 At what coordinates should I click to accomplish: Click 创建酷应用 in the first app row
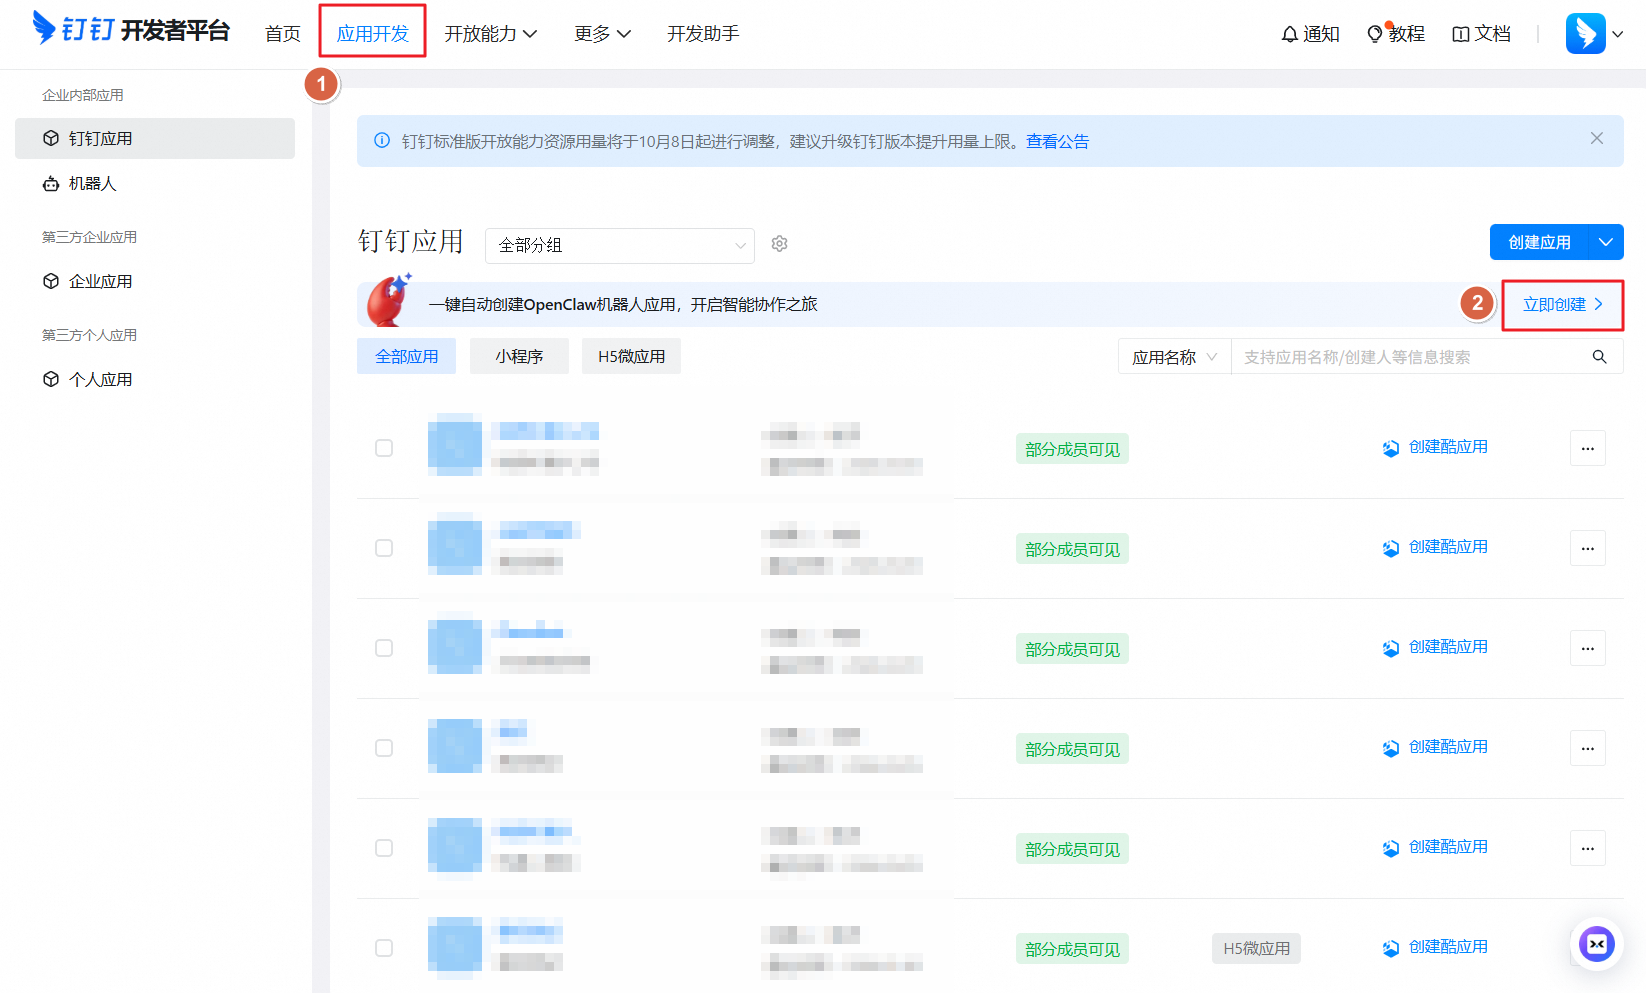point(1435,447)
